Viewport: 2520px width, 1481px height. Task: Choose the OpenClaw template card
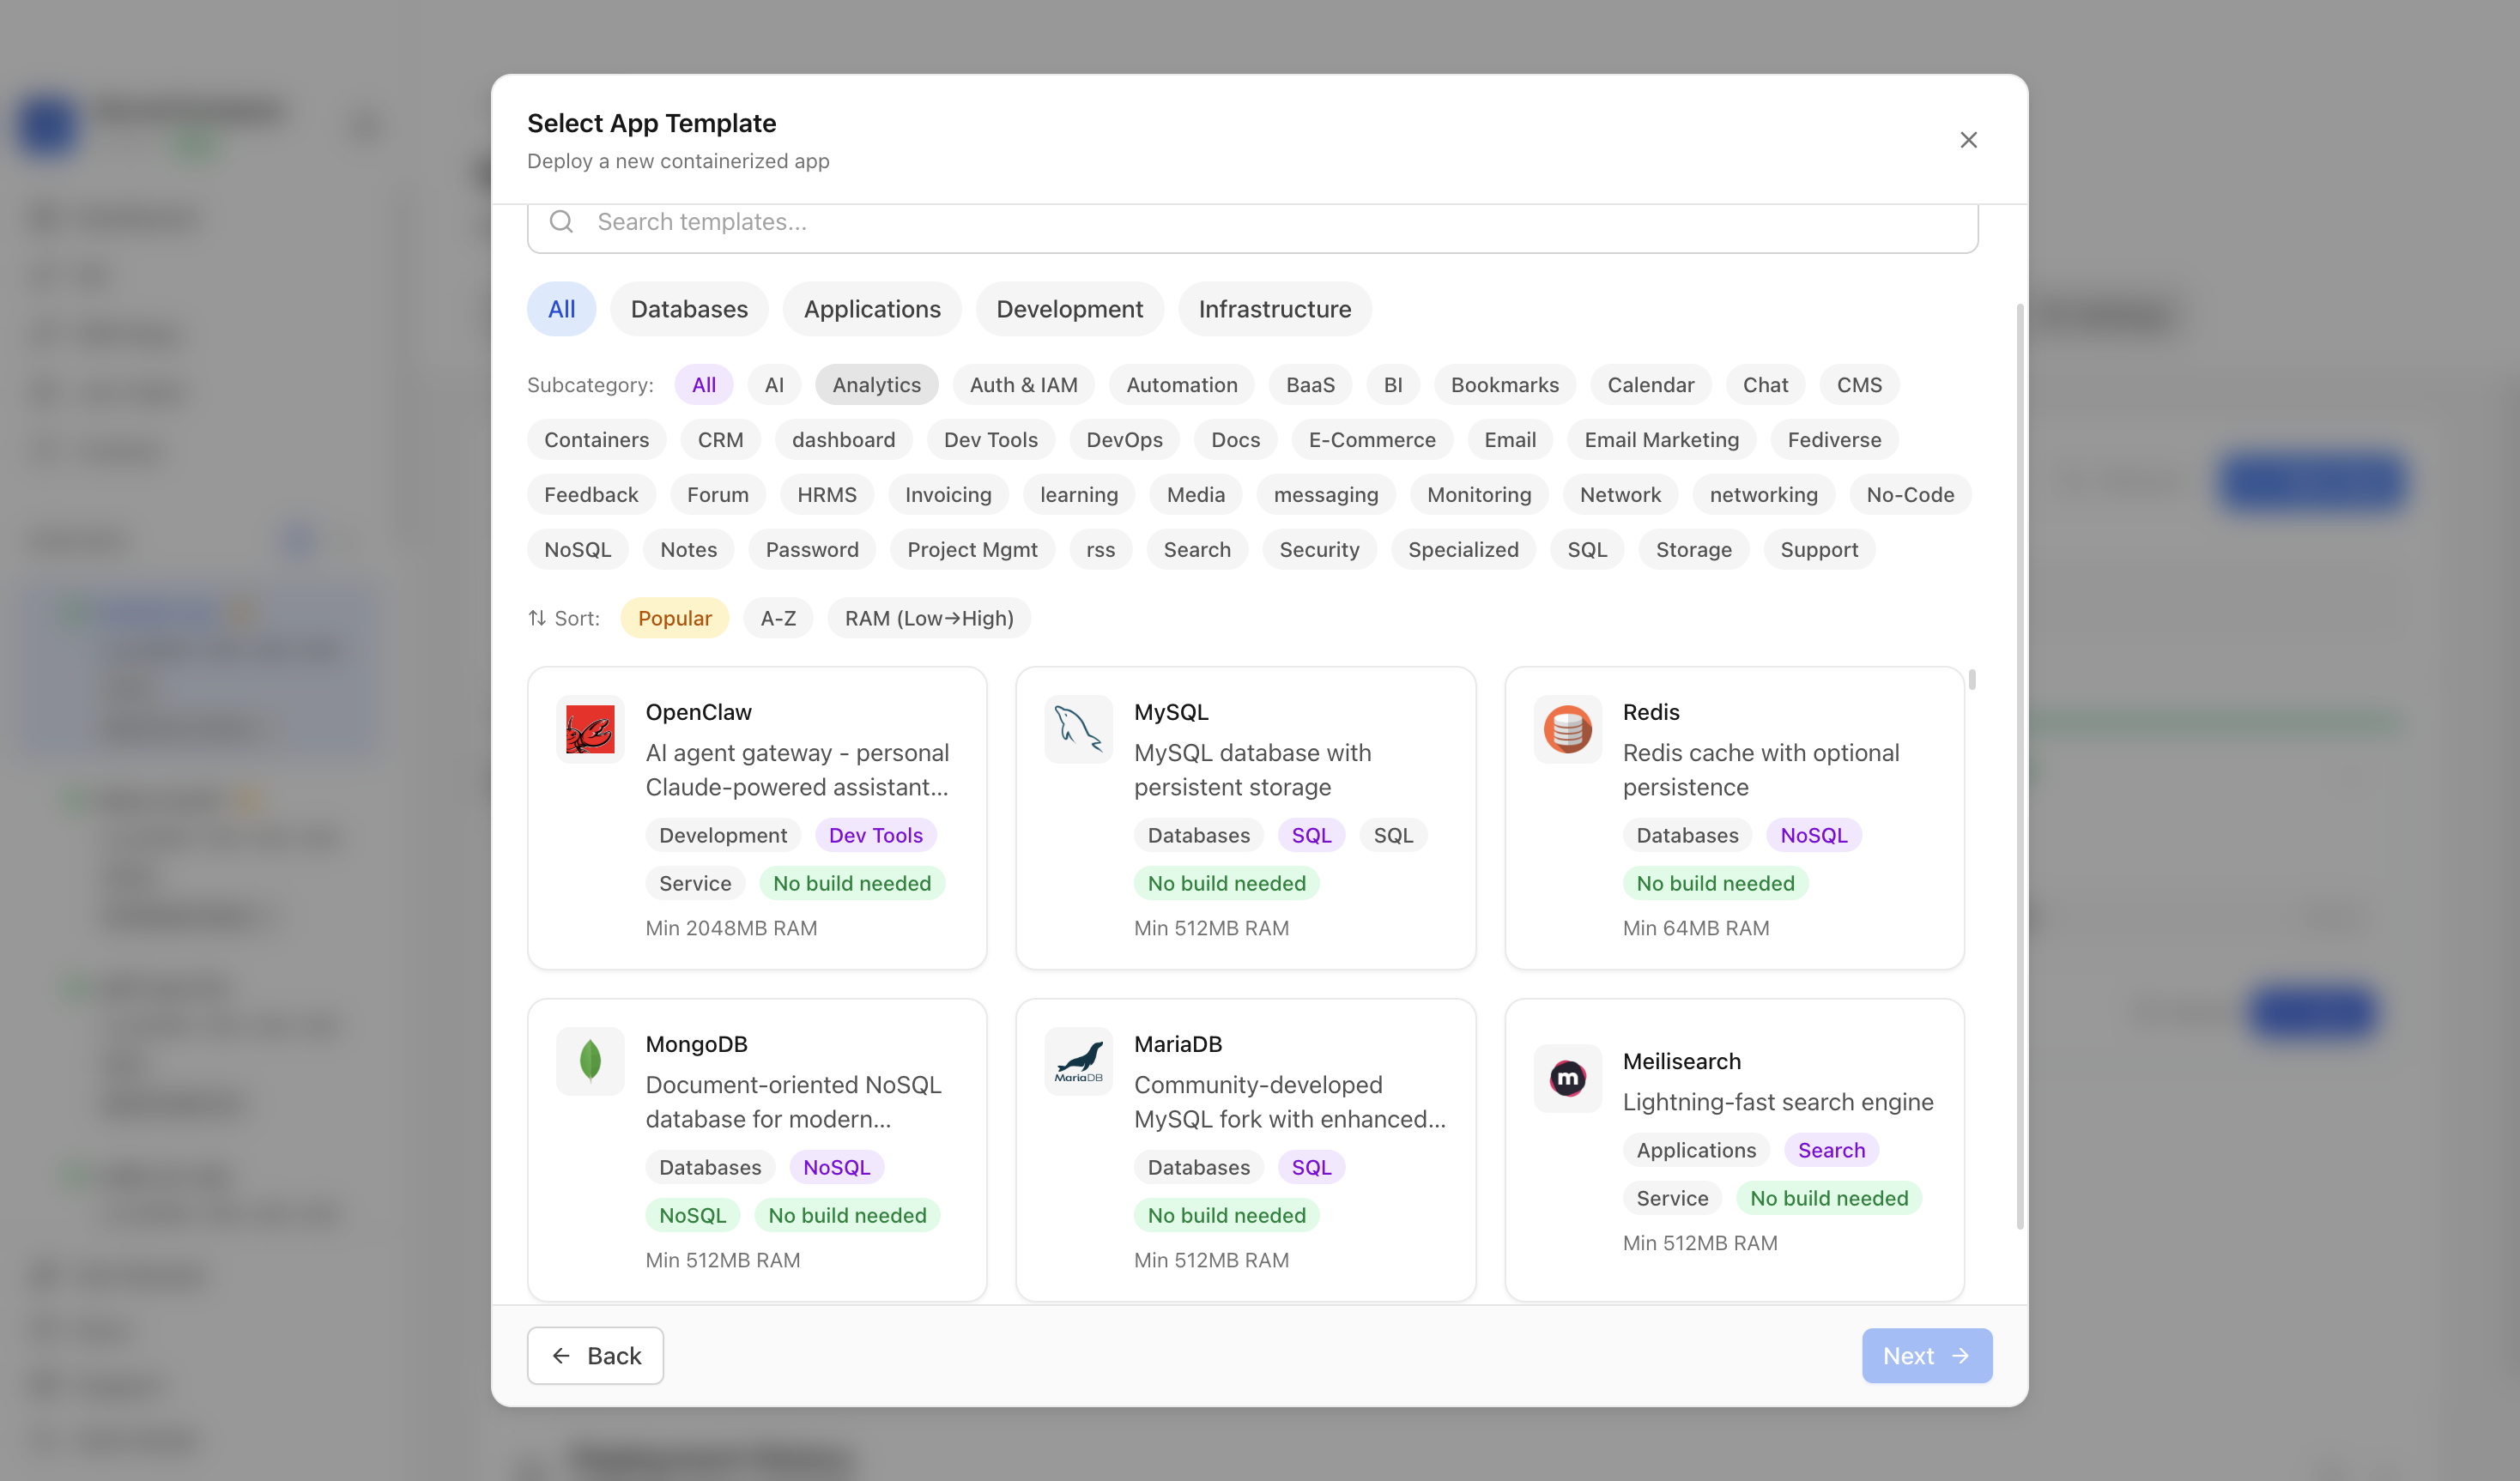pyautogui.click(x=757, y=818)
